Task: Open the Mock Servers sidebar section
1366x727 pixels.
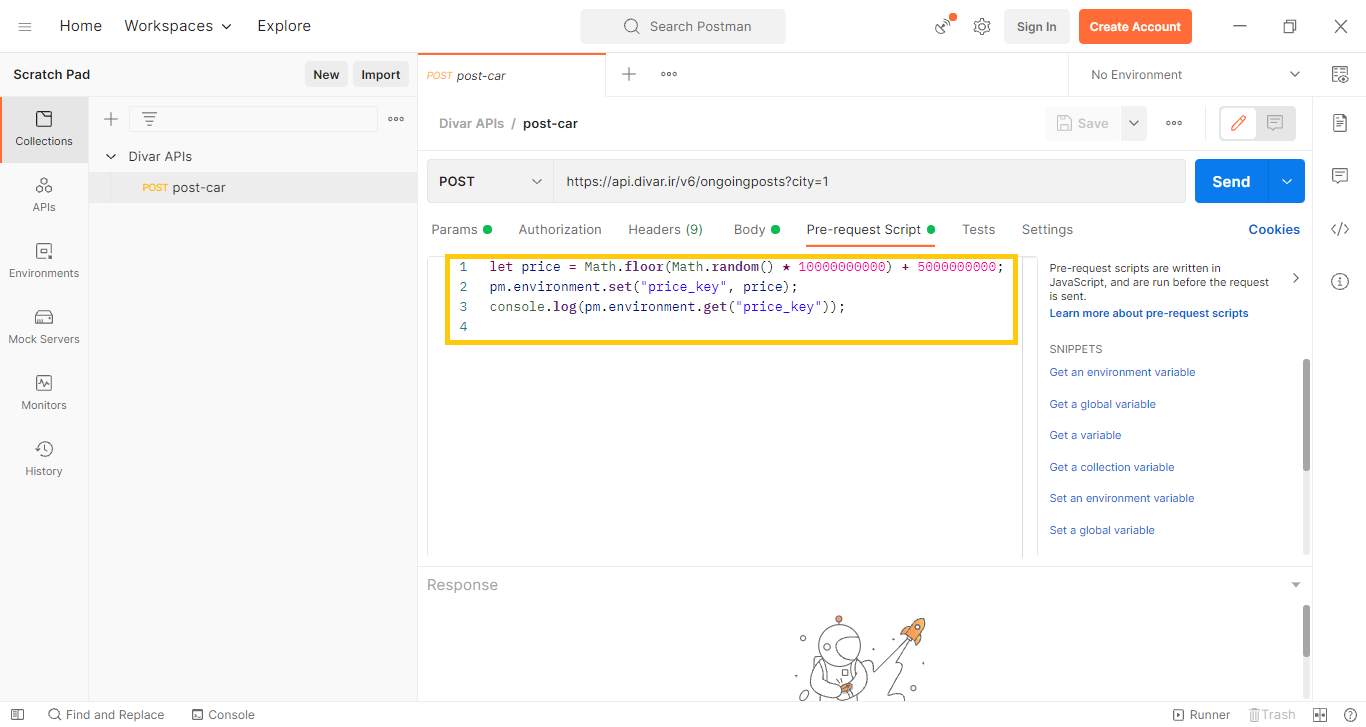Action: 44,327
